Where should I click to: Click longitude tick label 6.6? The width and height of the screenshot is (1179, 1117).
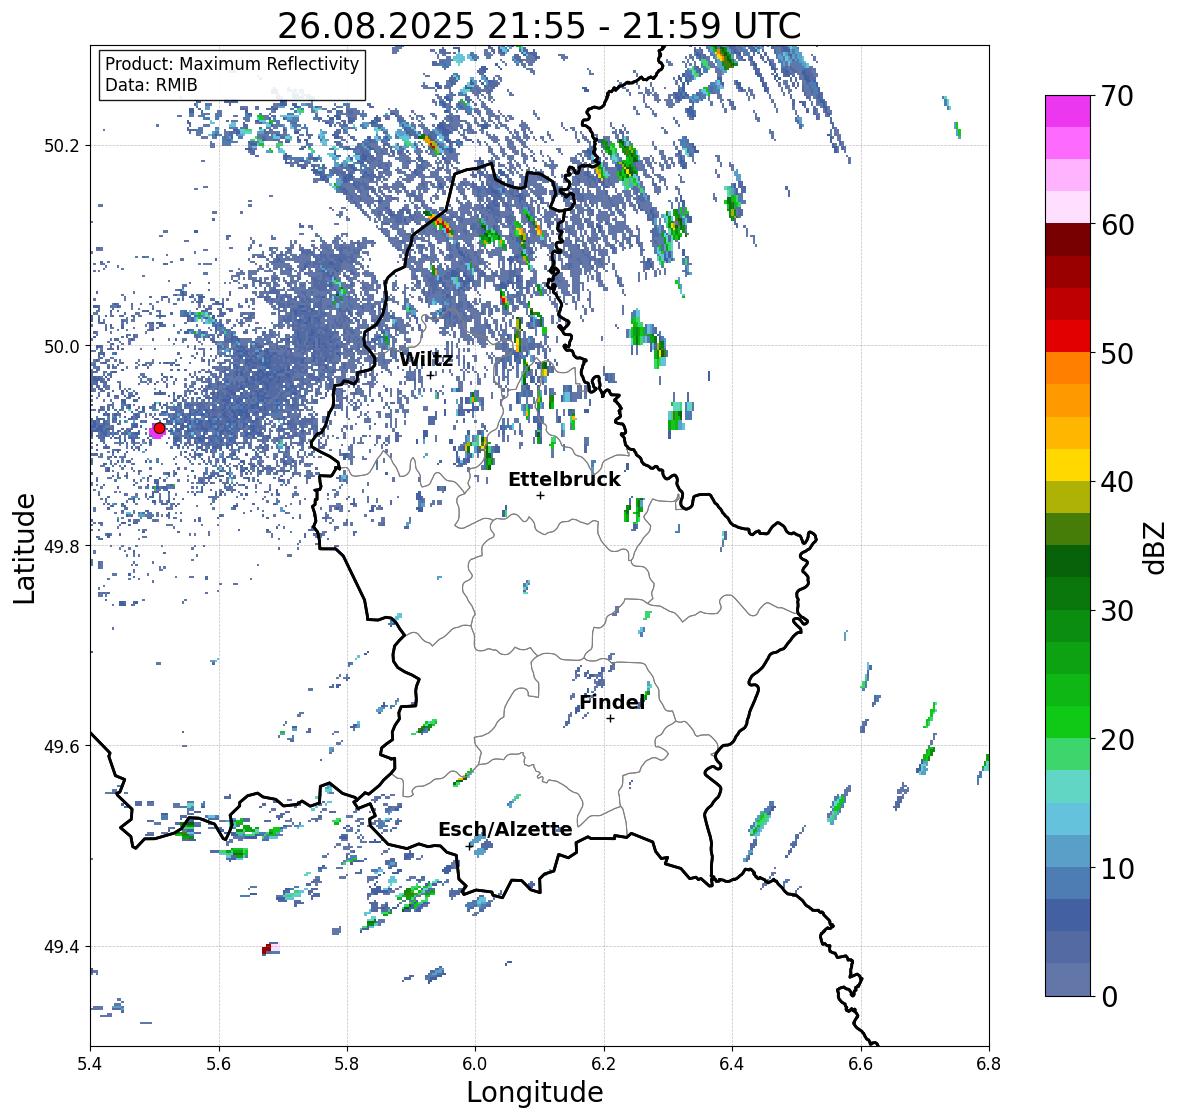click(861, 1063)
